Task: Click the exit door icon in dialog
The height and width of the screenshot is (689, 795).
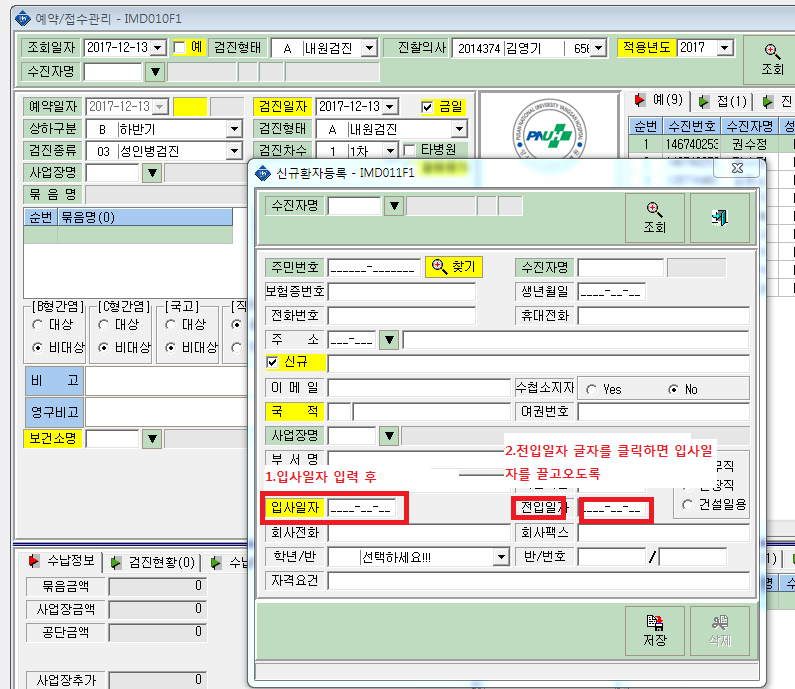Action: 719,217
